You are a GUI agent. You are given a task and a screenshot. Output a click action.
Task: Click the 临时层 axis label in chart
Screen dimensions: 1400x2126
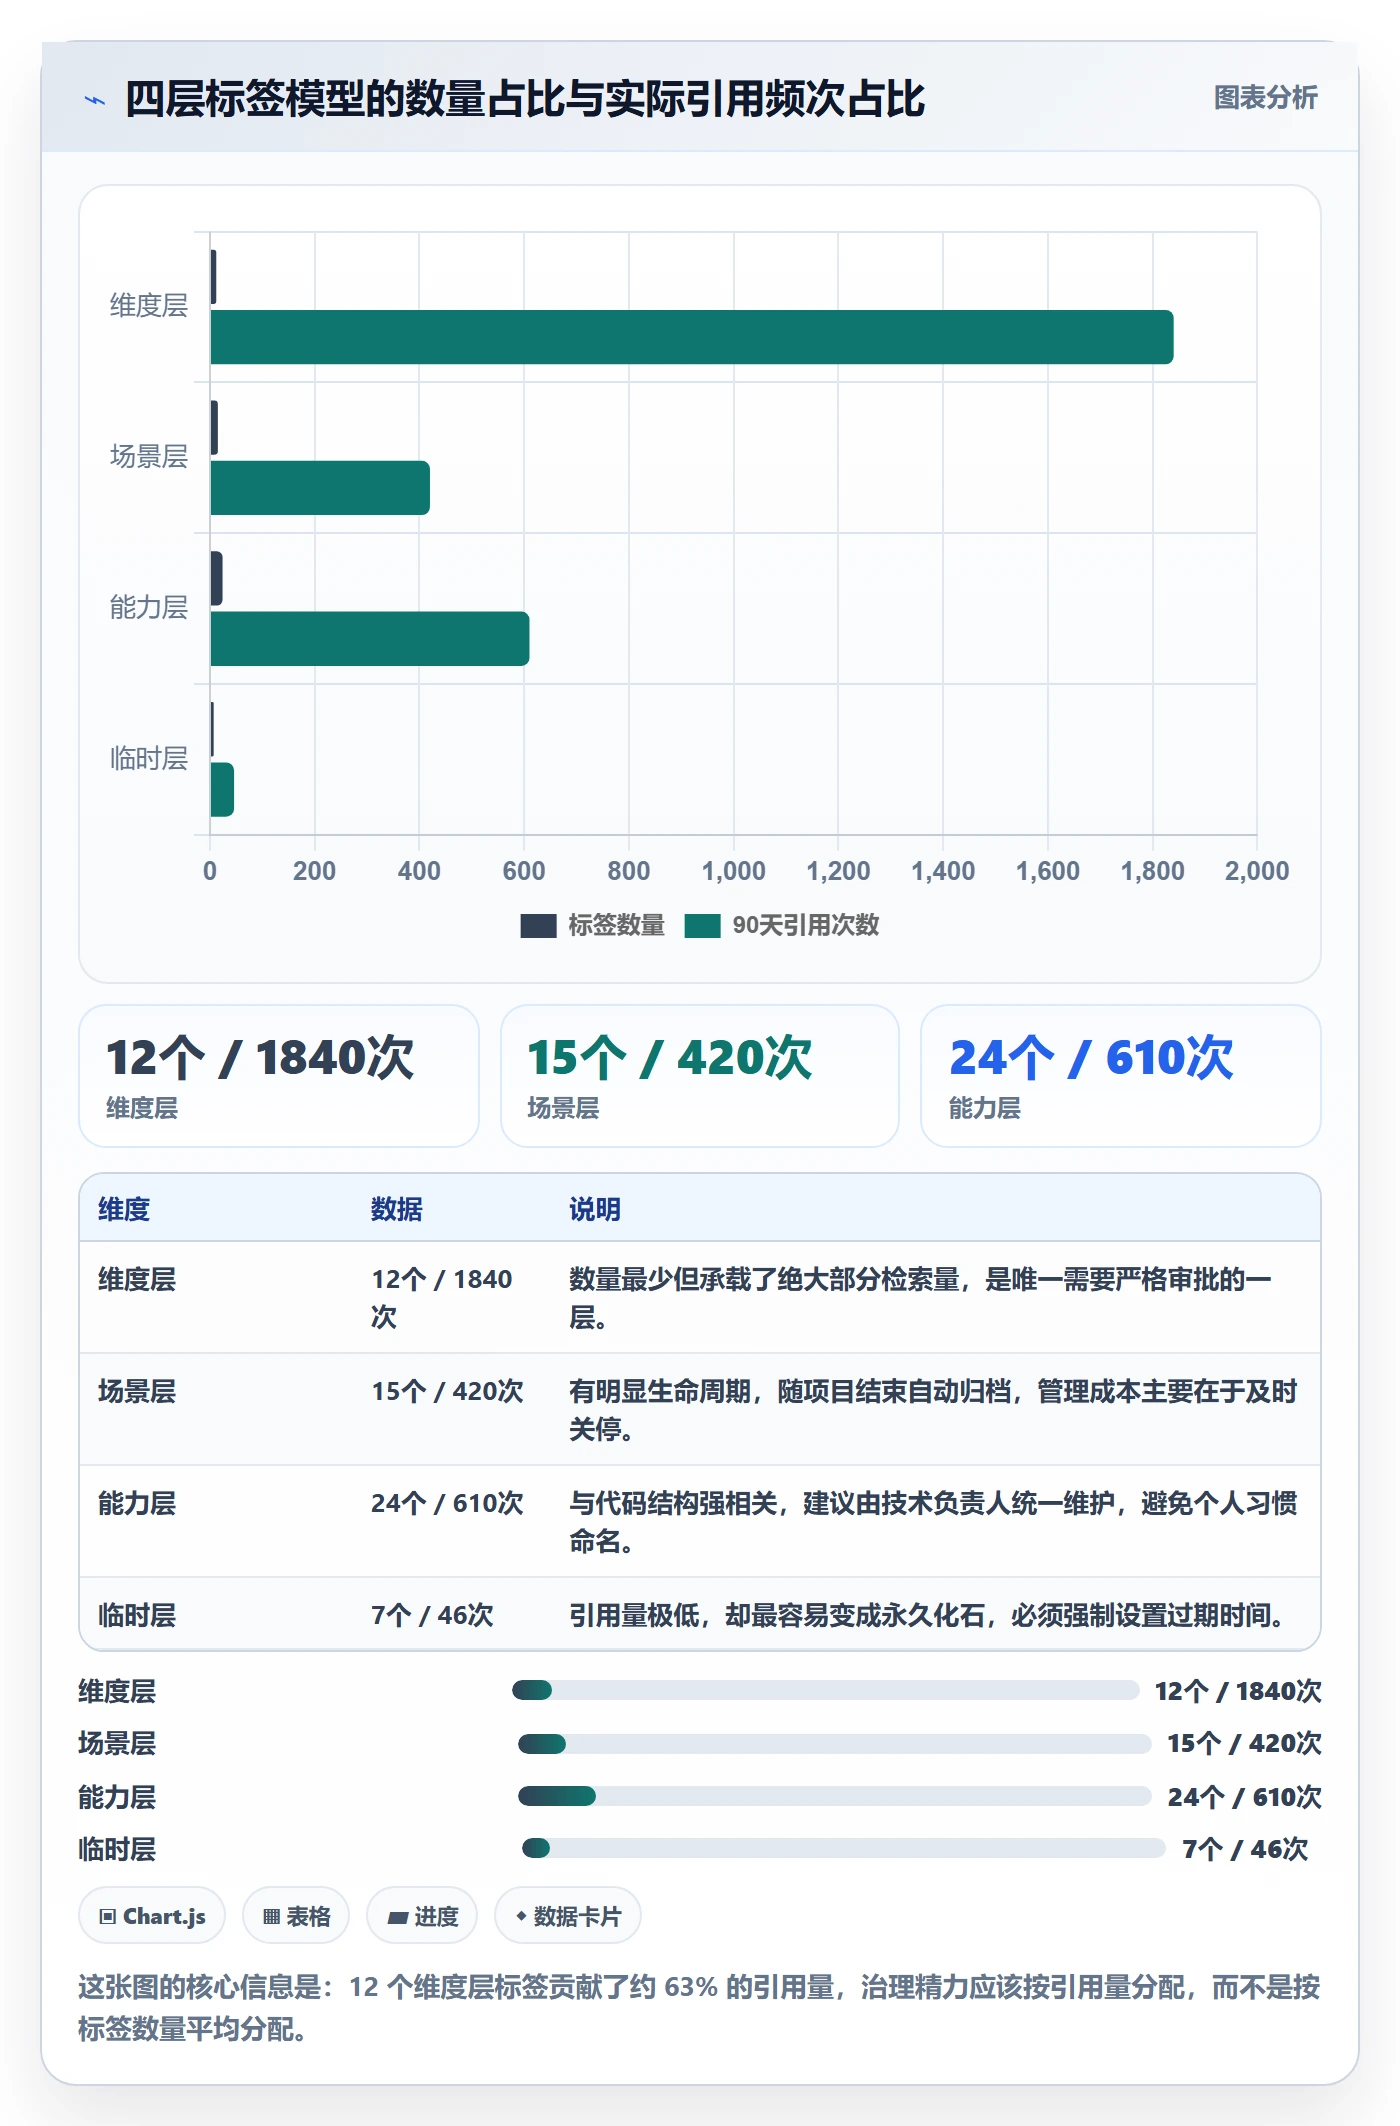click(x=149, y=759)
